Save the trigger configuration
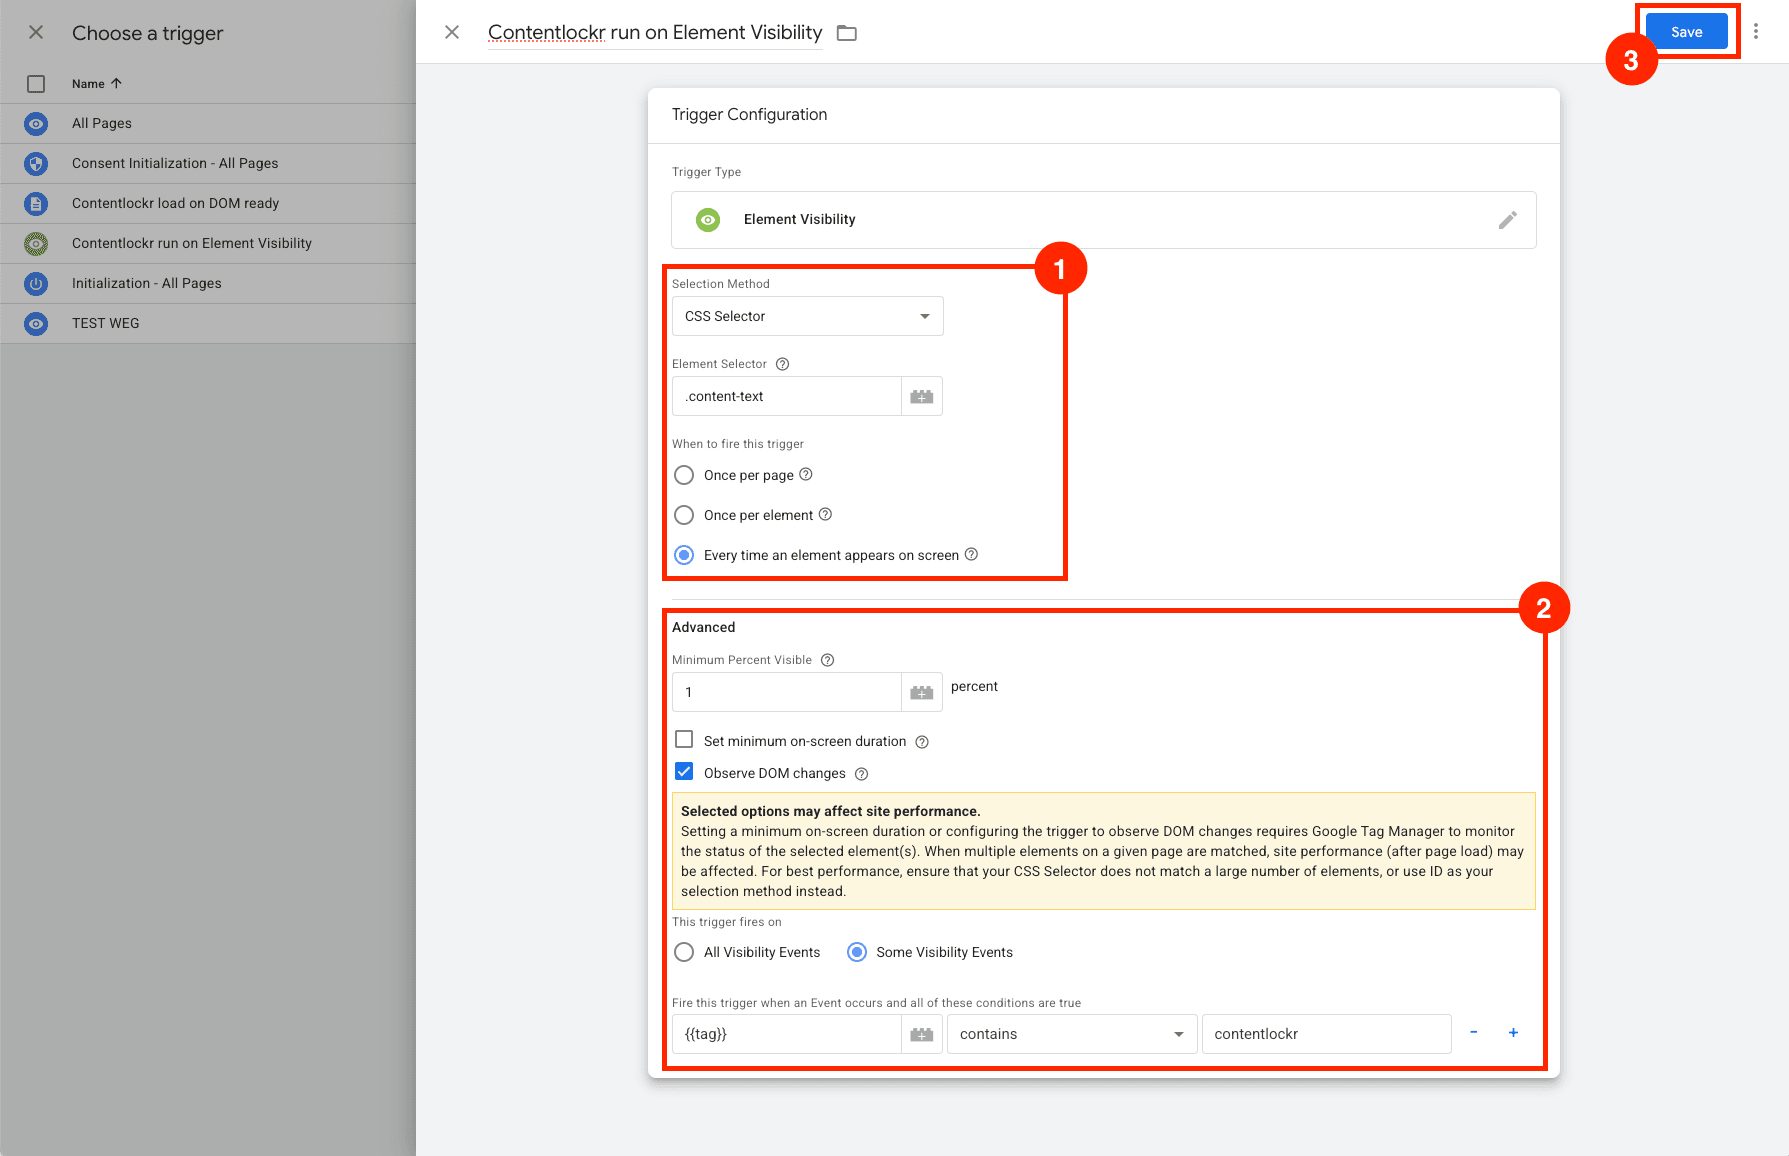The image size is (1789, 1156). tap(1685, 31)
